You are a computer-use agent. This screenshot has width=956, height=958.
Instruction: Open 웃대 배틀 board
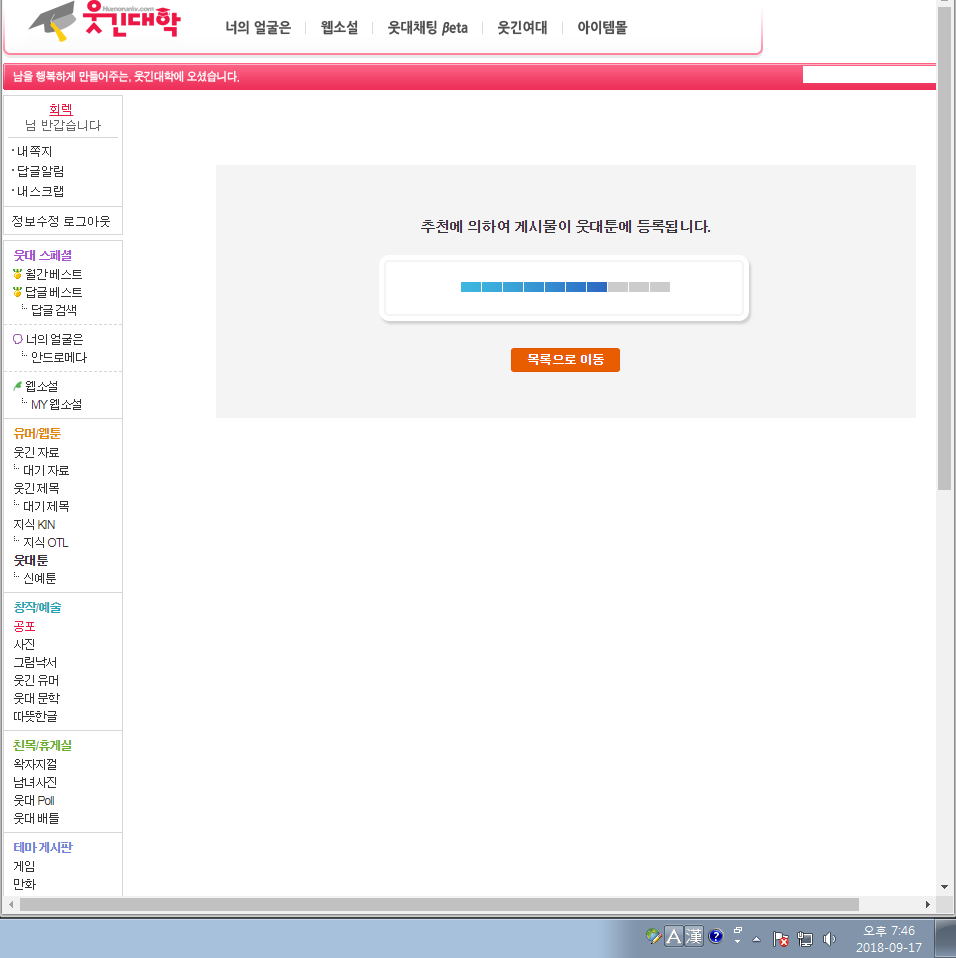click(x=36, y=818)
